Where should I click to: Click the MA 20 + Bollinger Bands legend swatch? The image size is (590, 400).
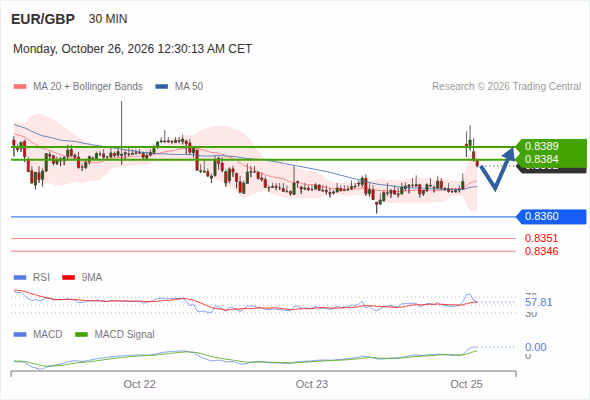(20, 87)
